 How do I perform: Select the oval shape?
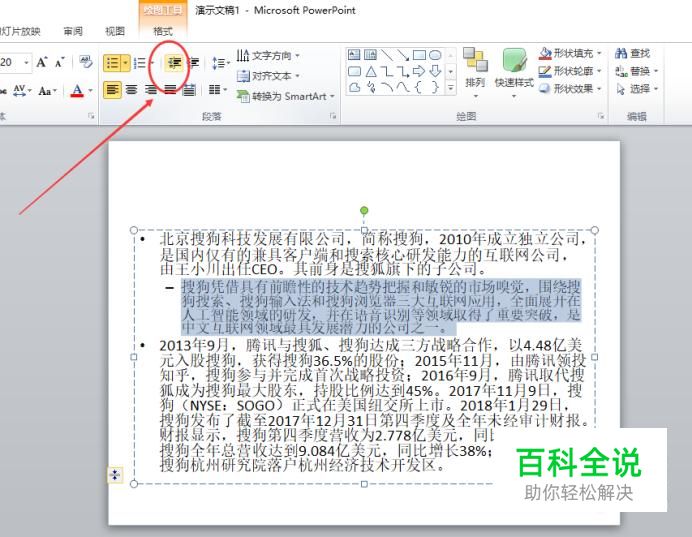point(435,55)
